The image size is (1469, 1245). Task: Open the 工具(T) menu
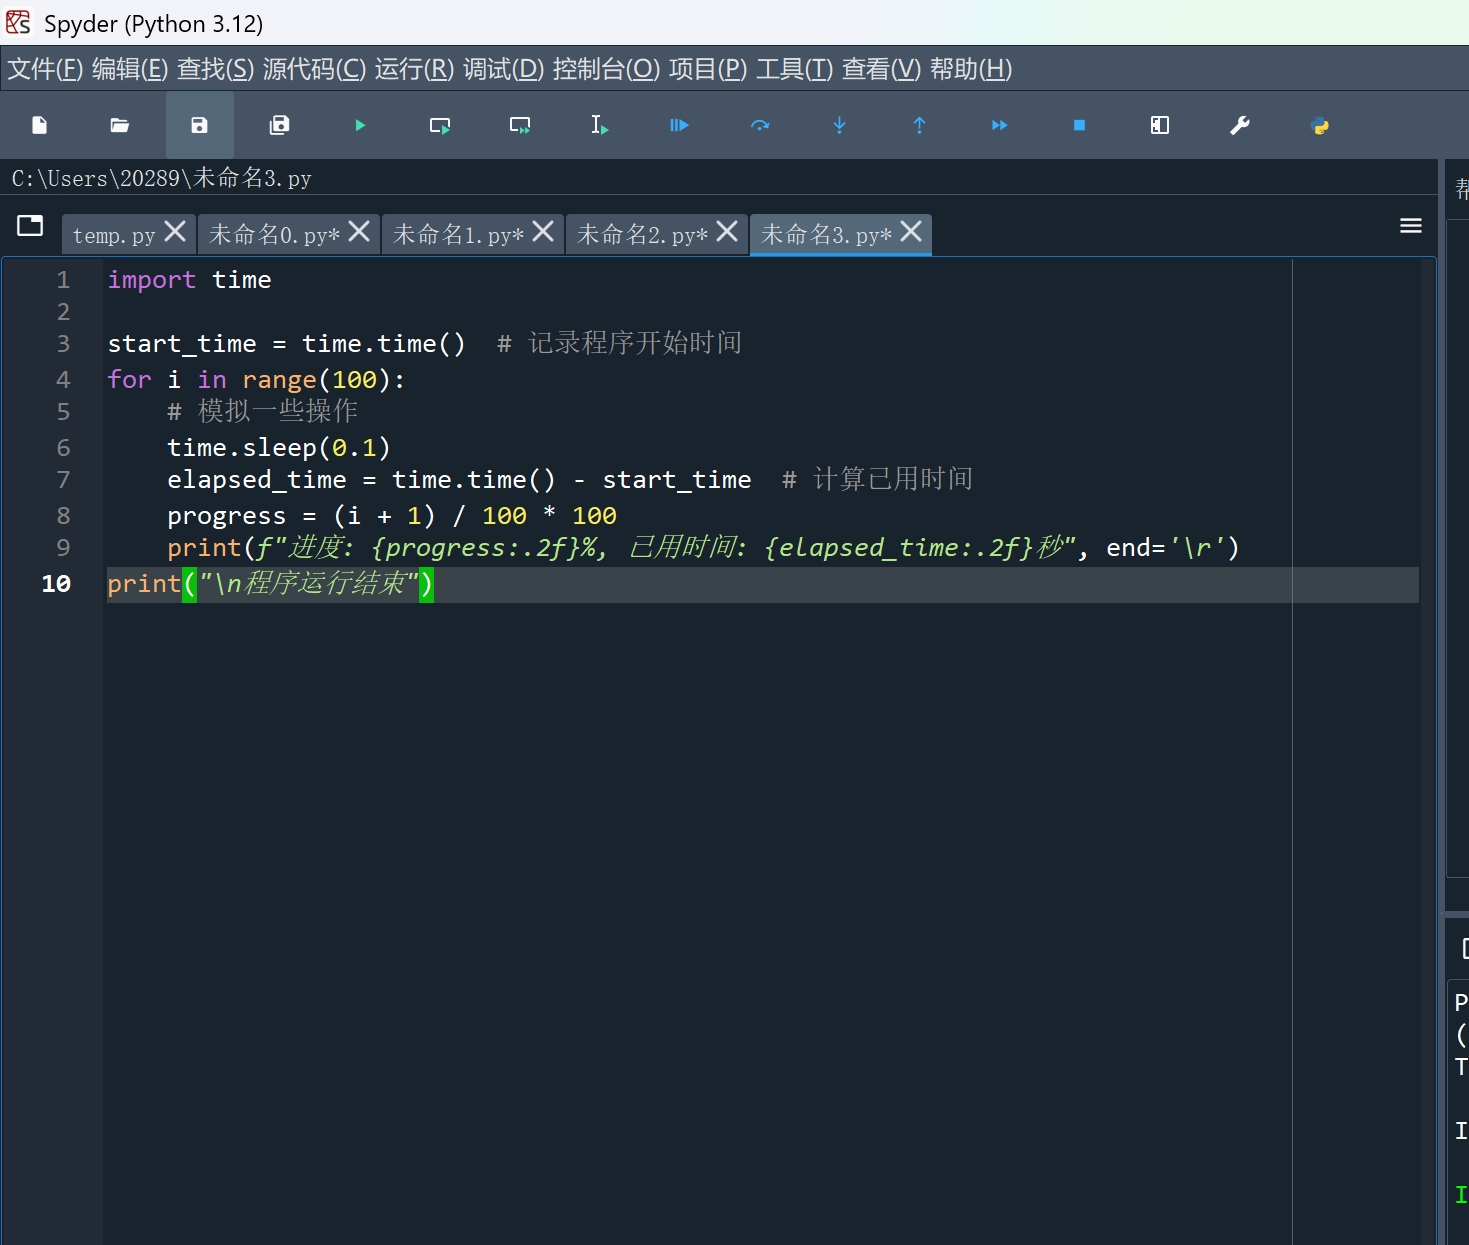point(795,69)
